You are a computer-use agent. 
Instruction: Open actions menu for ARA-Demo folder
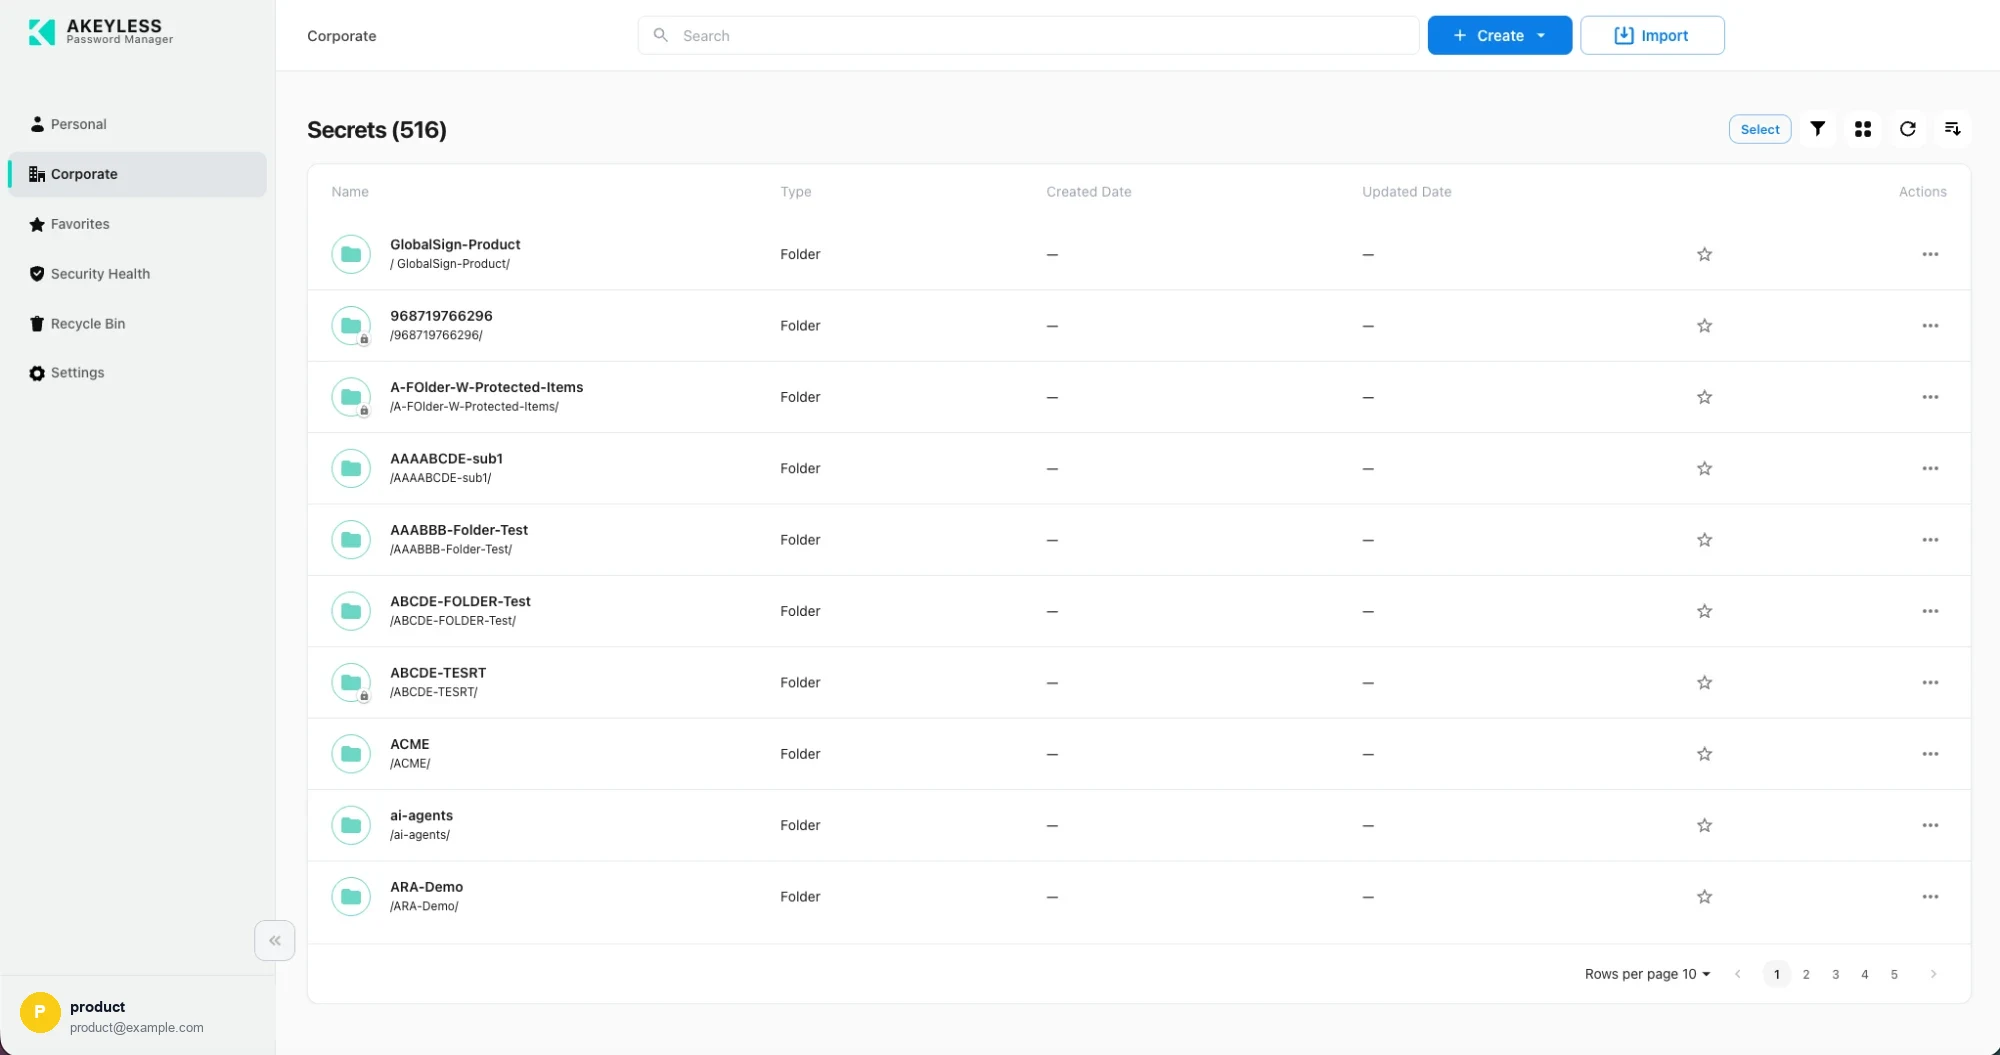point(1929,897)
